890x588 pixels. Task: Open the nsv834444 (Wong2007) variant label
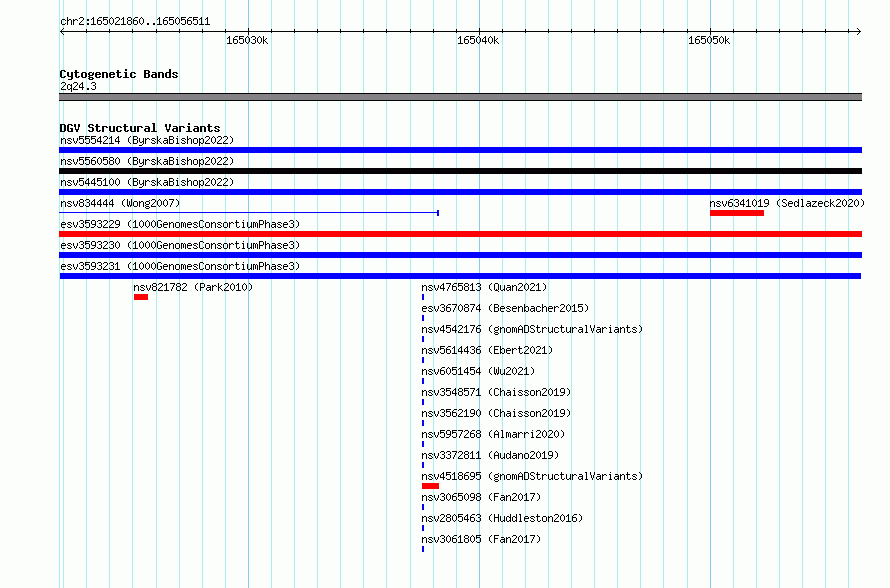[x=120, y=203]
